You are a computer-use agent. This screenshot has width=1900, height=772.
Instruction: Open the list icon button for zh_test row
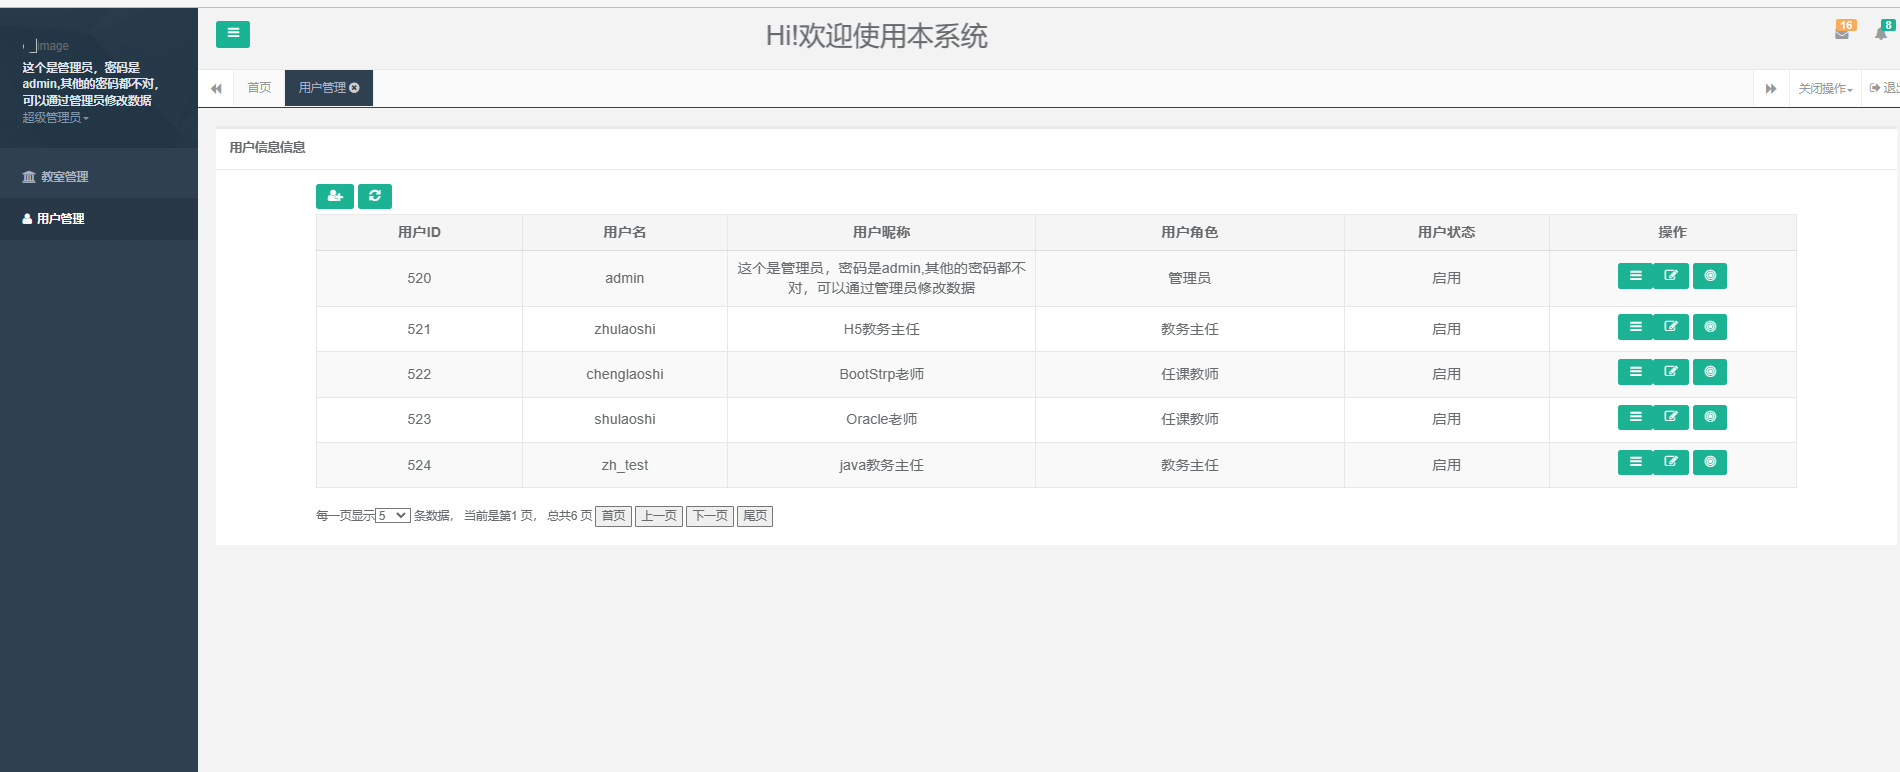(x=1635, y=462)
